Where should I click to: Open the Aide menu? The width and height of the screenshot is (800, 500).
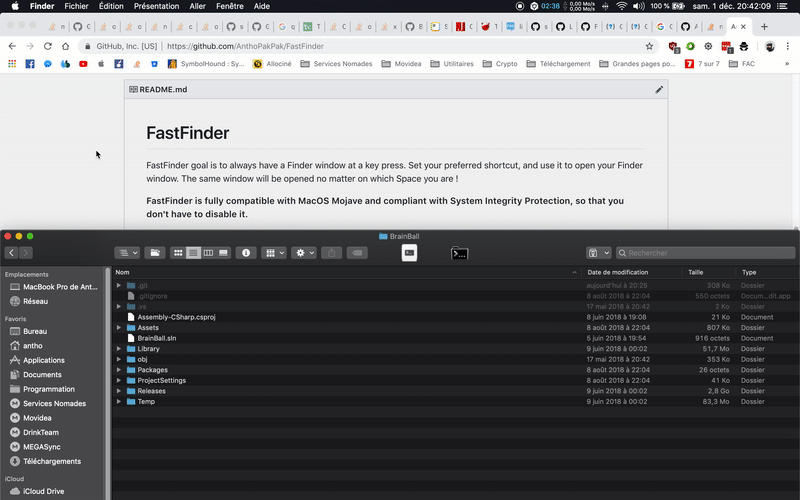262,6
